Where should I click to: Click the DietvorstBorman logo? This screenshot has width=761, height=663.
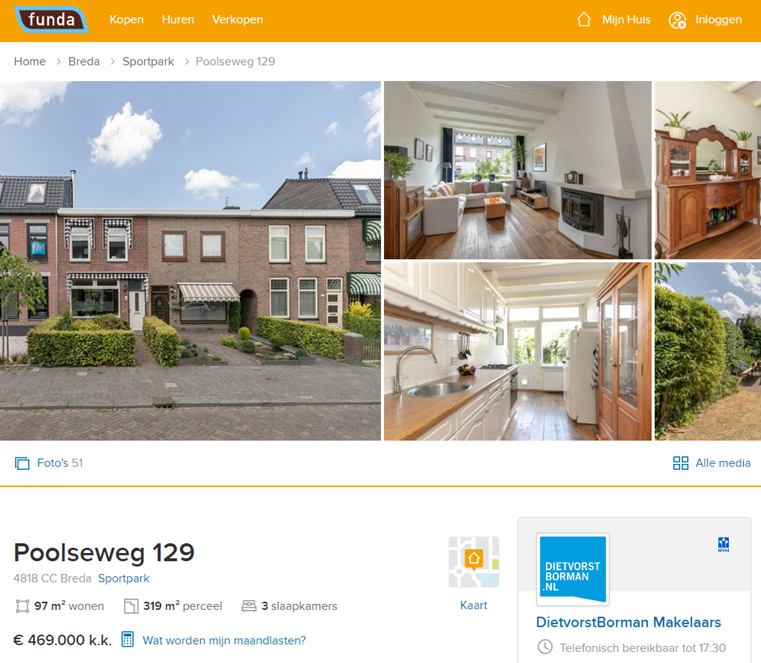(573, 569)
